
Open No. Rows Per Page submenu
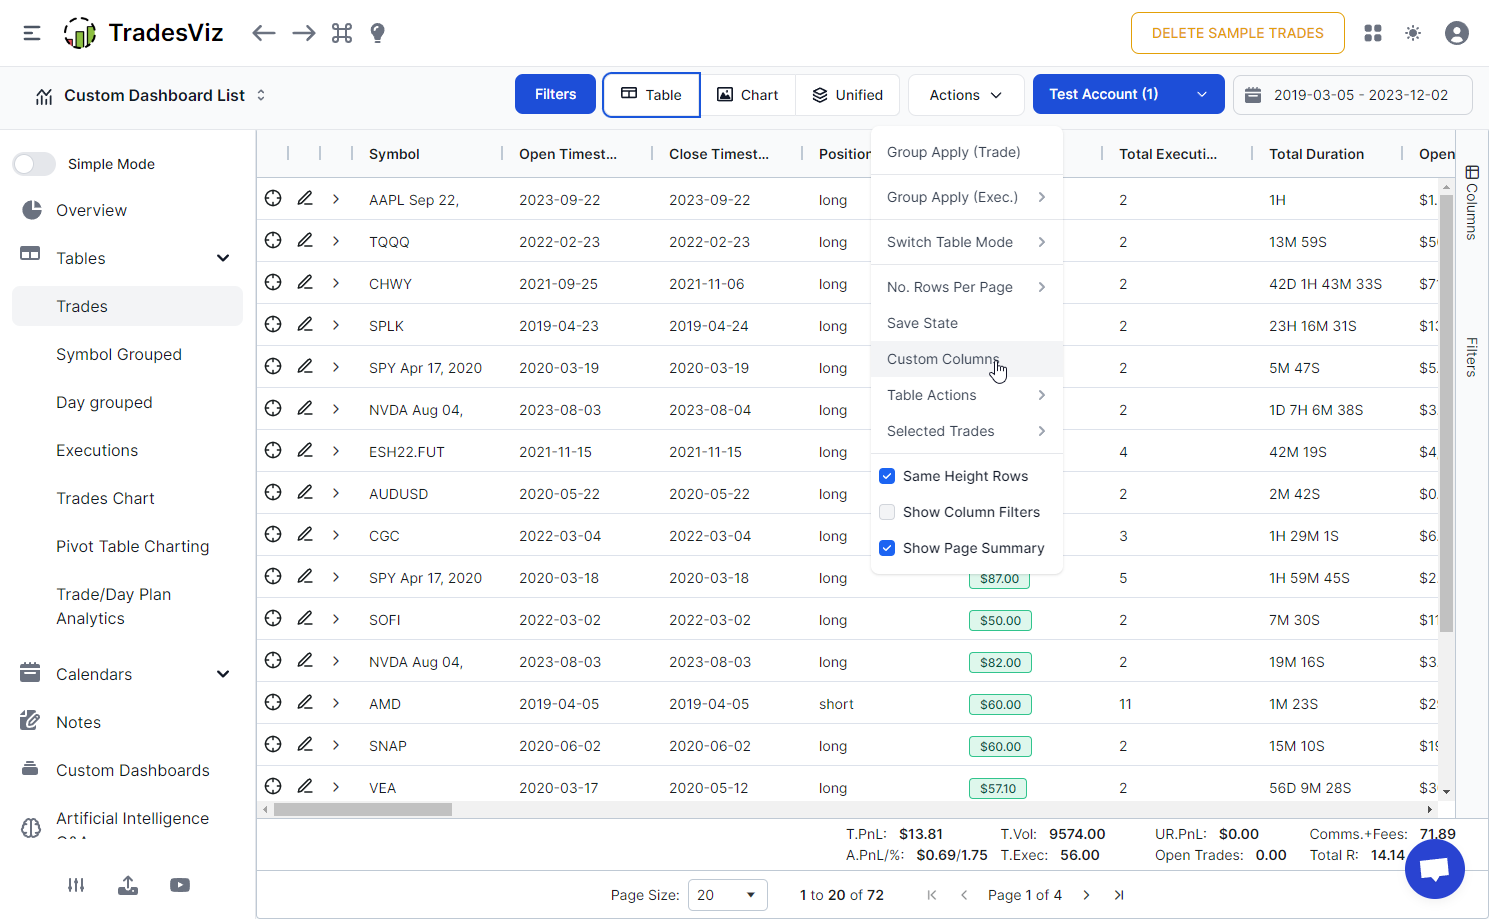point(966,287)
